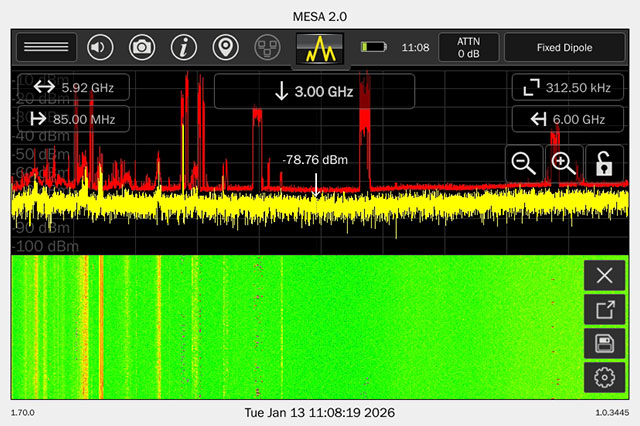Click the GPS location pin icon
Image resolution: width=640 pixels, height=426 pixels.
(226, 47)
